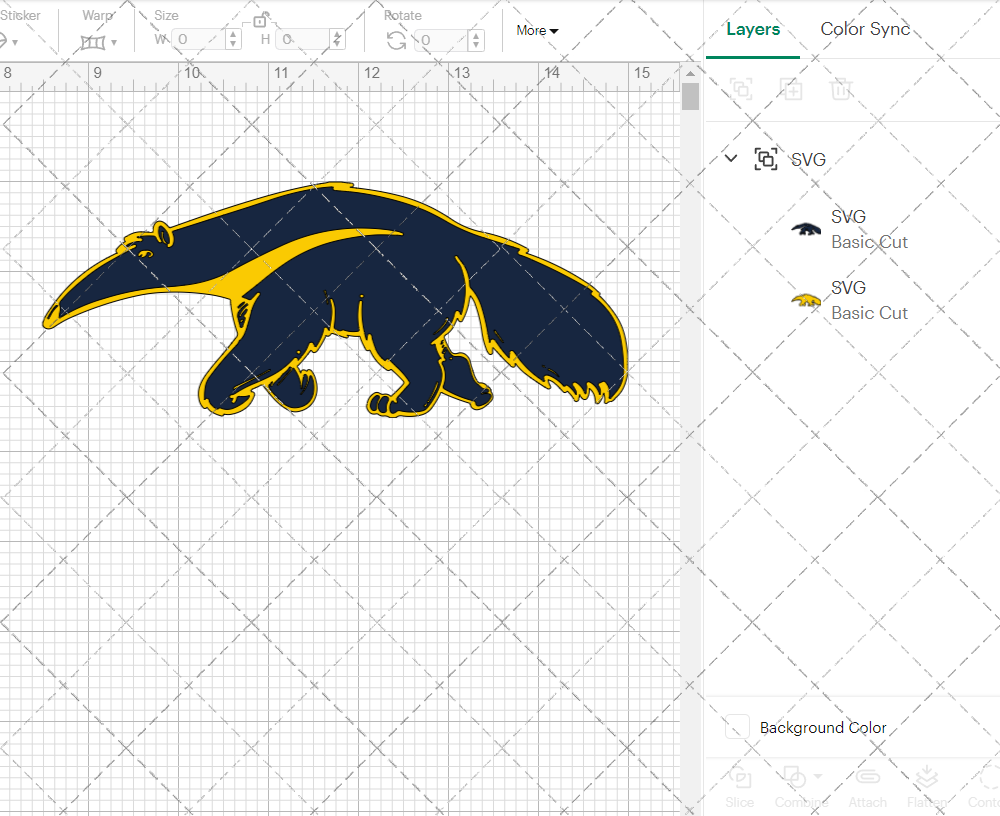The image size is (1000, 816).
Task: Click the group layers icon
Action: (741, 89)
